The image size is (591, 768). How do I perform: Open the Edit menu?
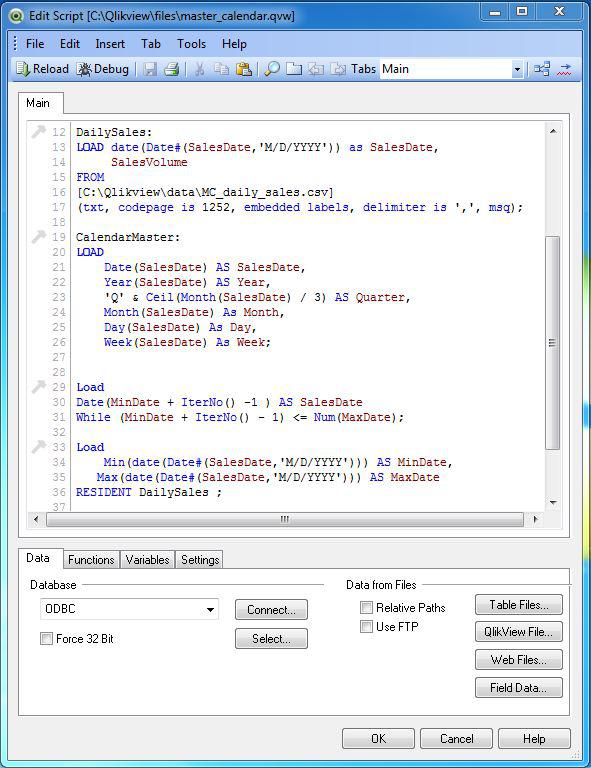click(70, 44)
